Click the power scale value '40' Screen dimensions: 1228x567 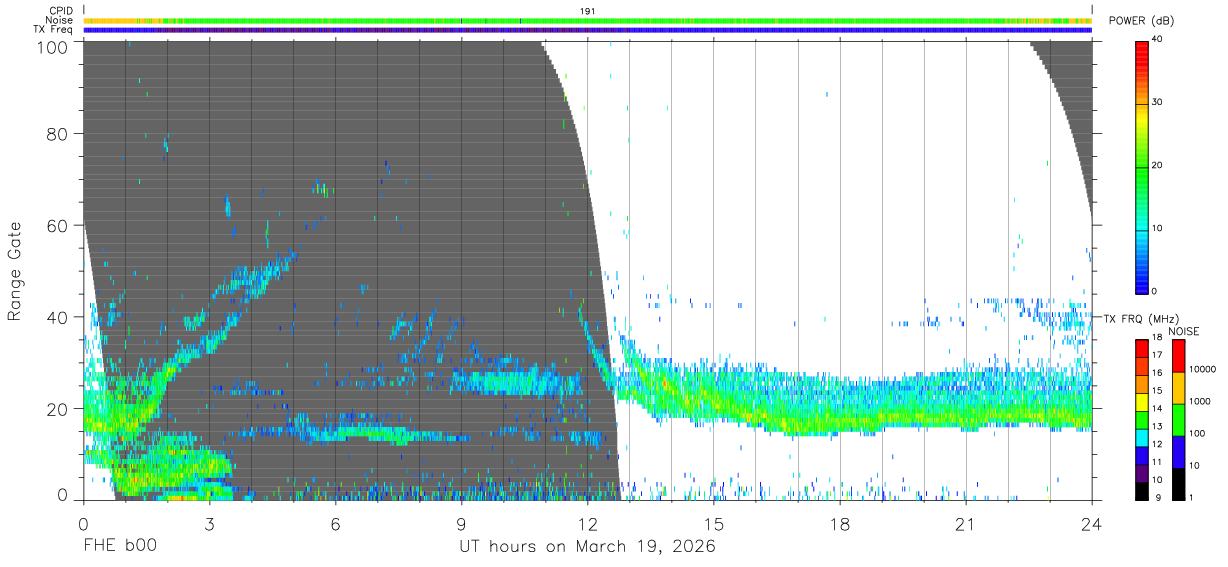1158,39
